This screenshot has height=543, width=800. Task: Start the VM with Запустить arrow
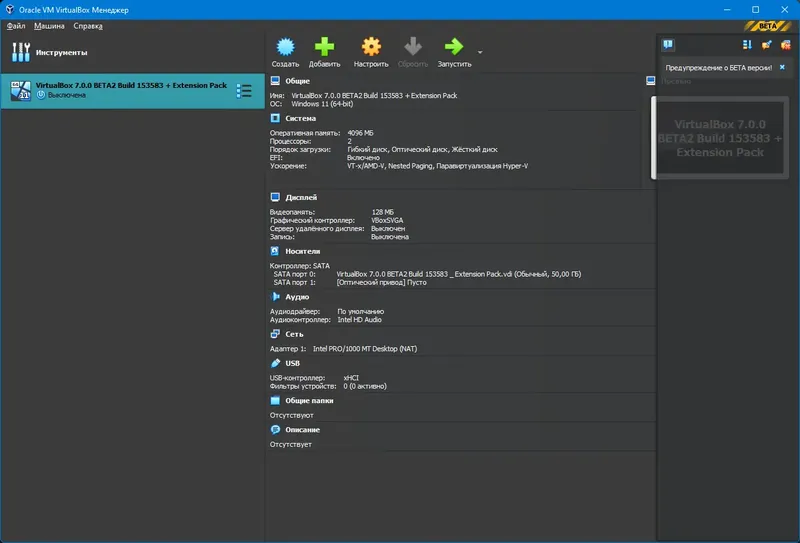[x=454, y=46]
